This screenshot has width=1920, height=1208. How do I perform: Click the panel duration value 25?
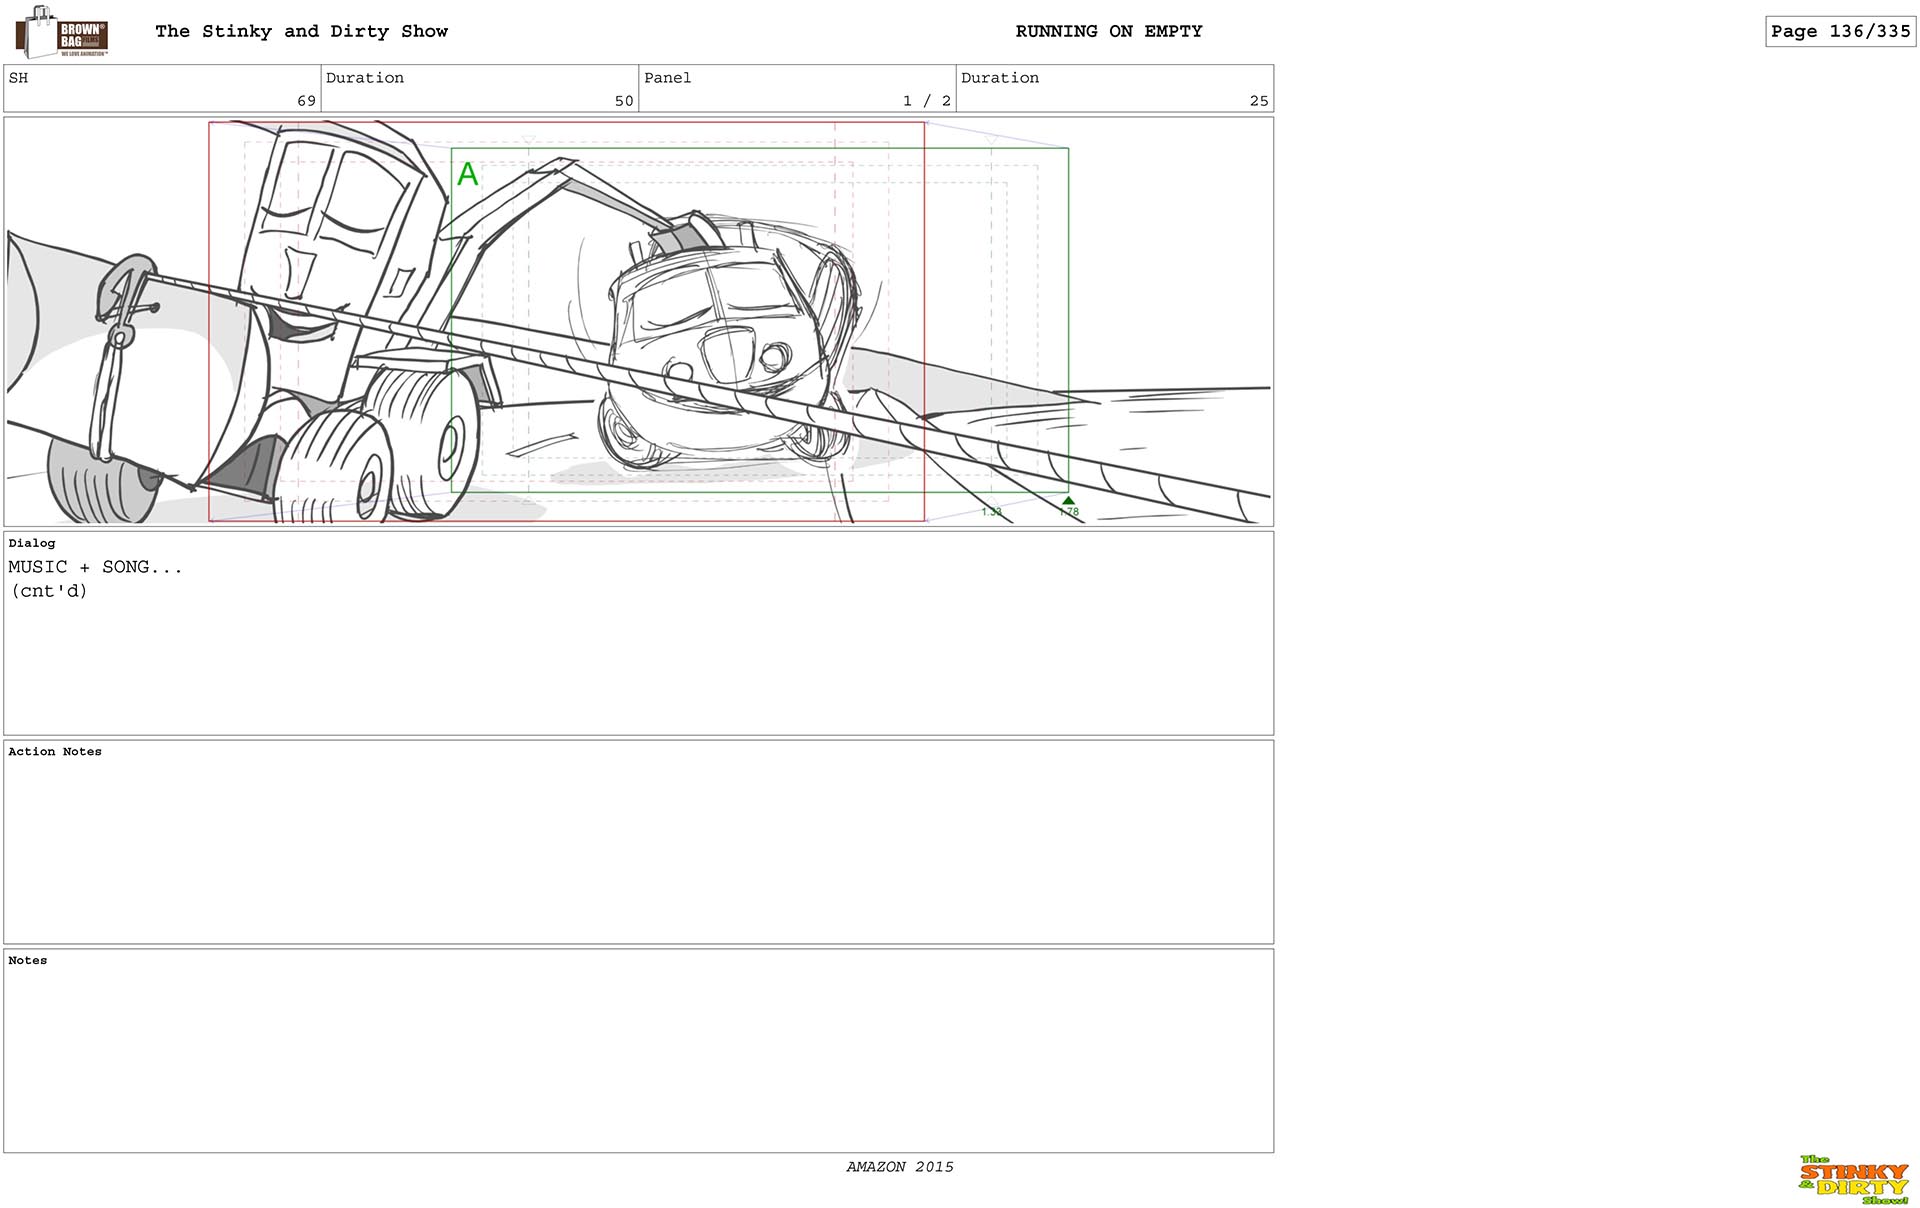tap(1259, 101)
